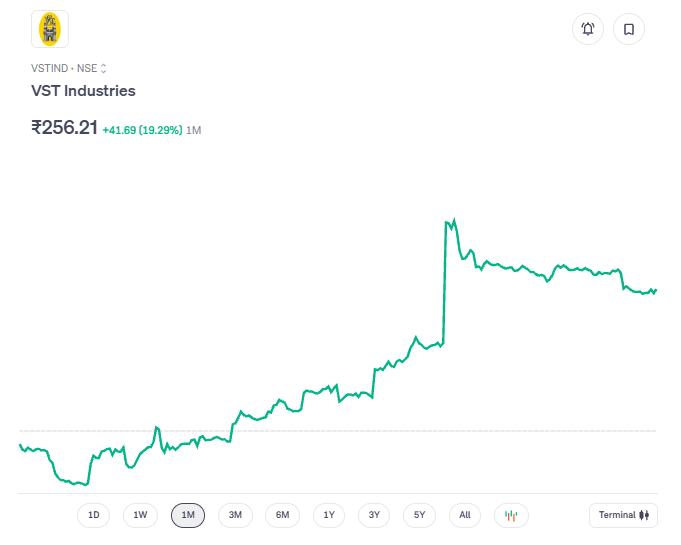The image size is (681, 545).
Task: Switch chart to 3M range
Action: coord(235,515)
